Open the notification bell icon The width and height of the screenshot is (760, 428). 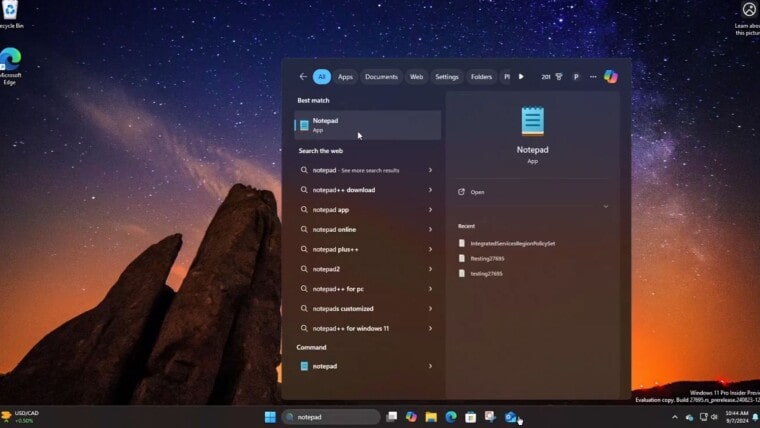[x=755, y=417]
